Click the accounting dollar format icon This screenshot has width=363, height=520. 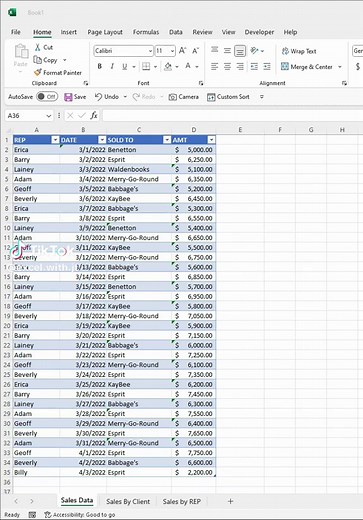pyautogui.click(x=357, y=66)
